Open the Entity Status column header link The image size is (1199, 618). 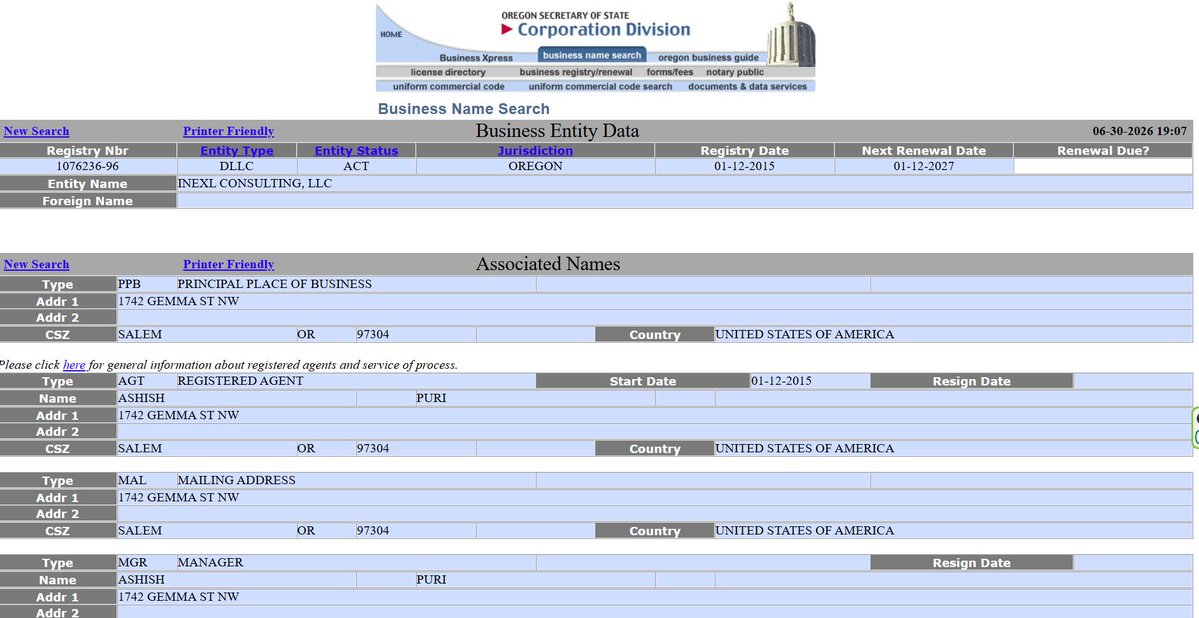(x=356, y=151)
